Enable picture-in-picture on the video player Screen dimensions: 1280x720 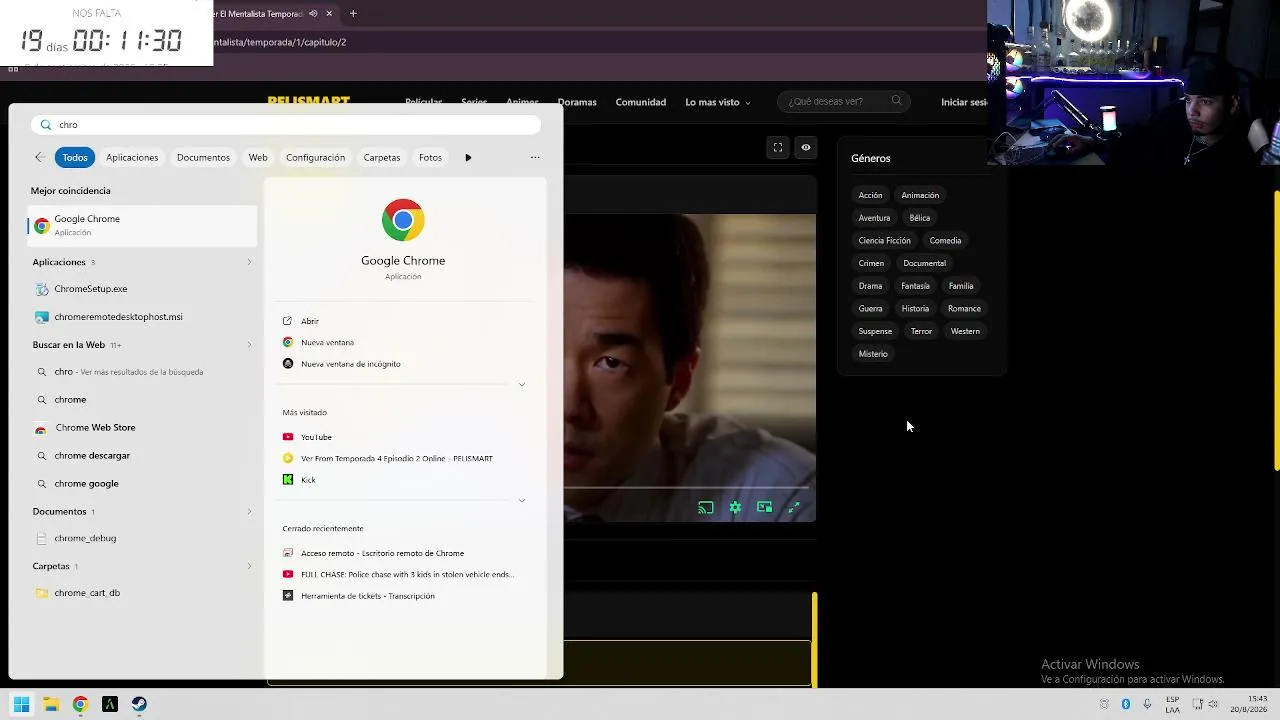coord(765,507)
